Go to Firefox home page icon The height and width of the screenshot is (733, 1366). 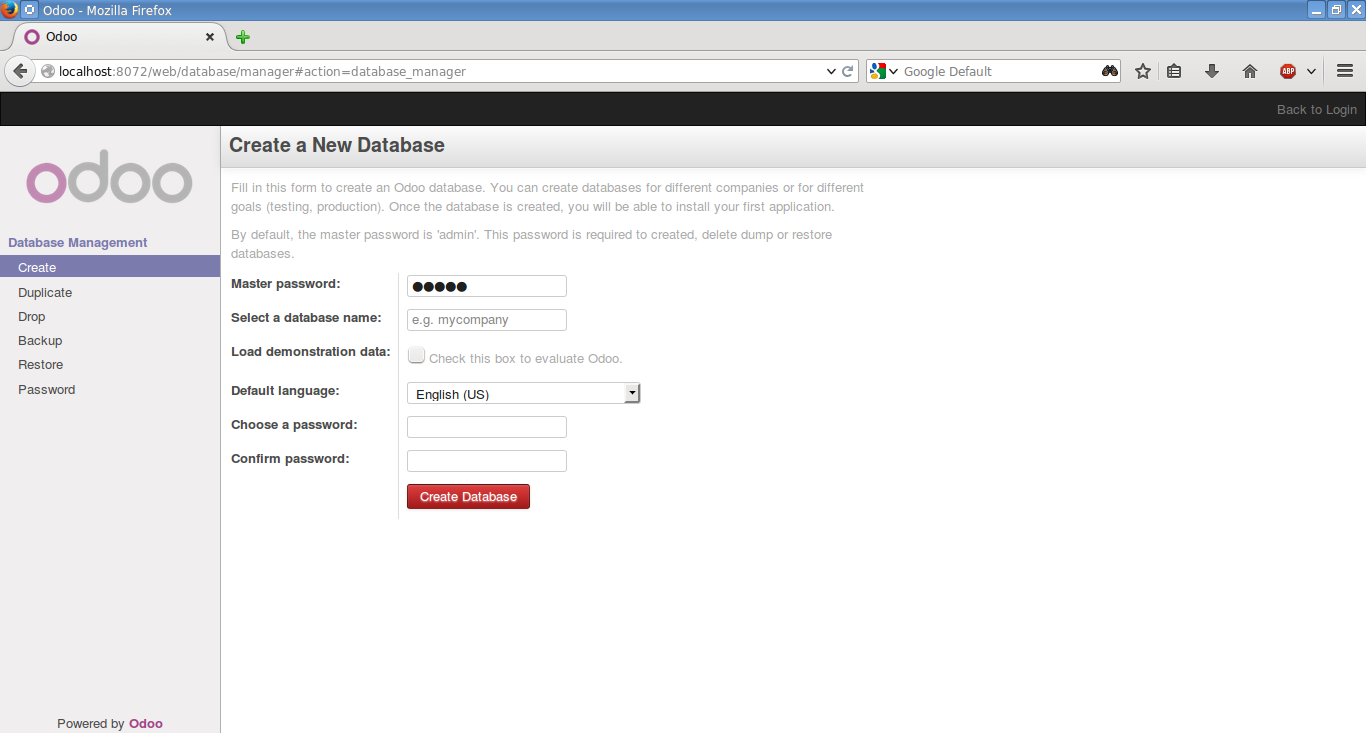pyautogui.click(x=1250, y=71)
